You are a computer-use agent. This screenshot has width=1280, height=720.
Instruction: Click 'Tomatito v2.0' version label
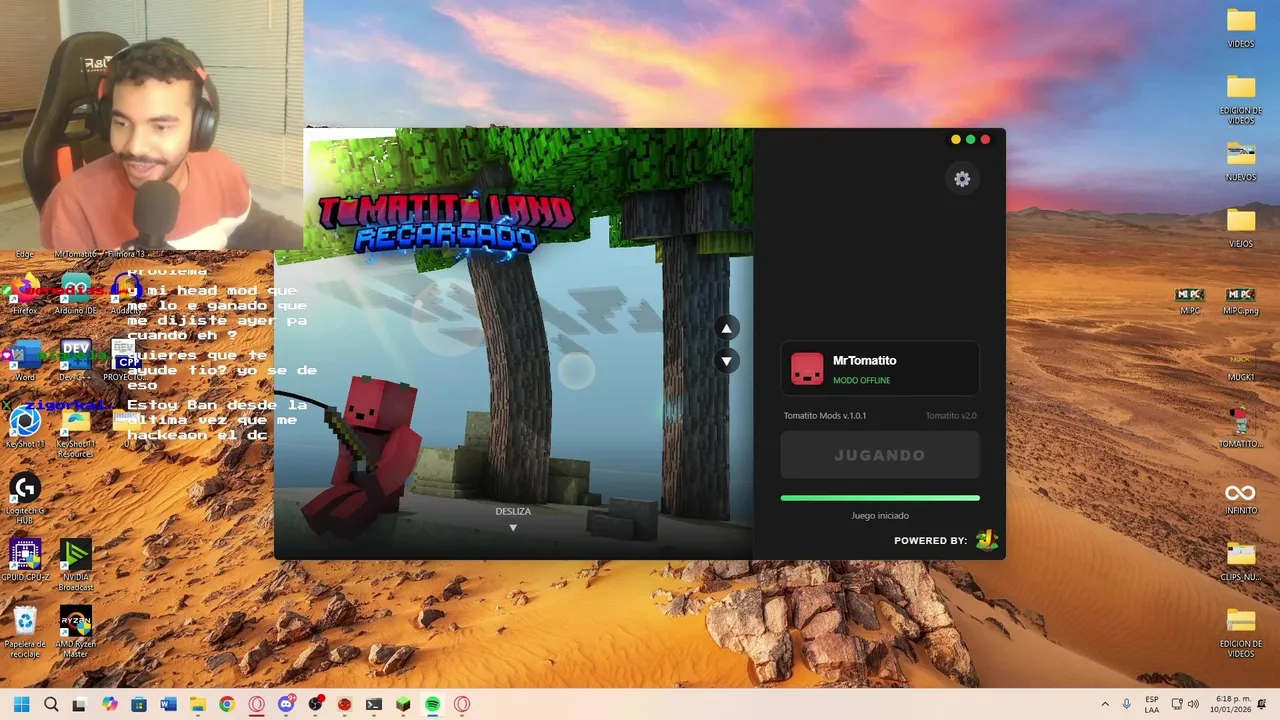coord(951,416)
